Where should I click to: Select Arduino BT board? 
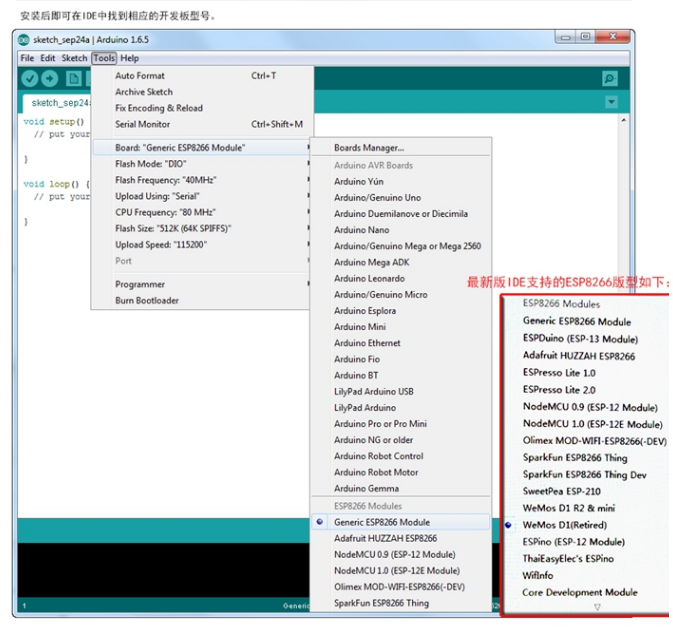tap(400, 376)
